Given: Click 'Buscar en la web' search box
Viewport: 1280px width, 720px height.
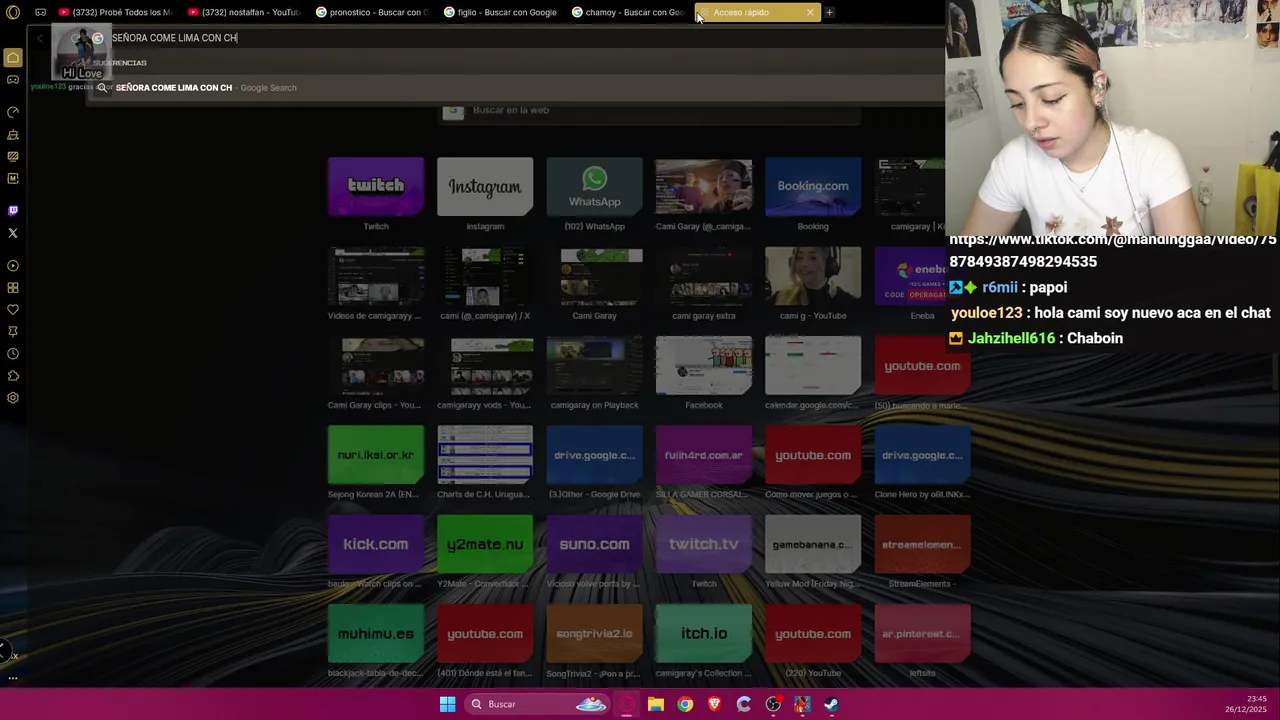Looking at the screenshot, I should [650, 110].
